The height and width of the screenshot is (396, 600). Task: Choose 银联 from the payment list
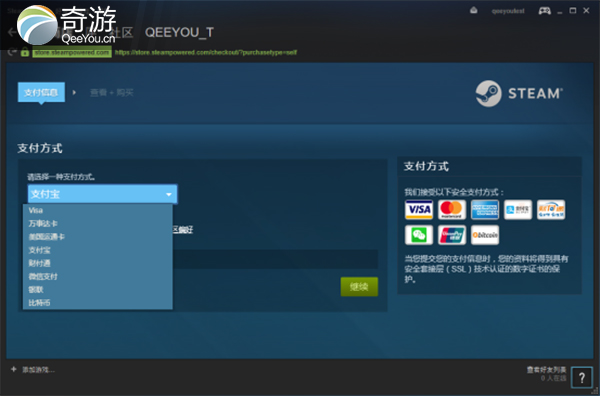pyautogui.click(x=98, y=290)
